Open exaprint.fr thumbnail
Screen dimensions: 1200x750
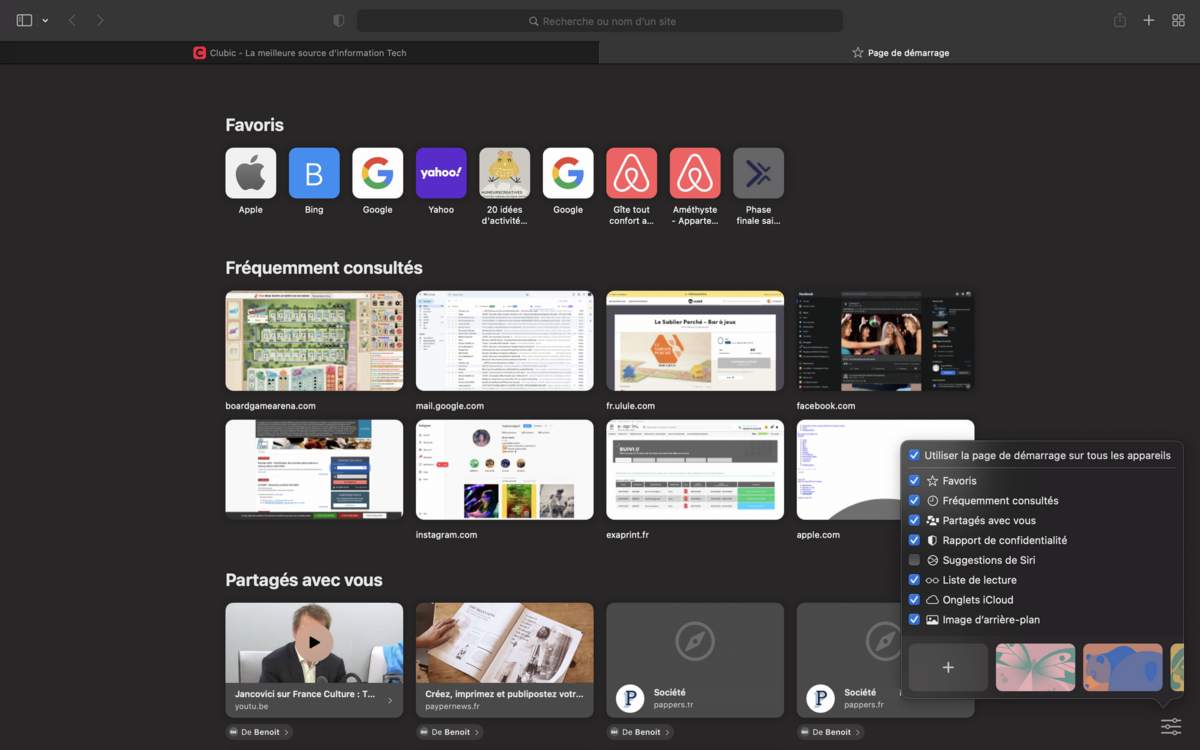pyautogui.click(x=695, y=470)
